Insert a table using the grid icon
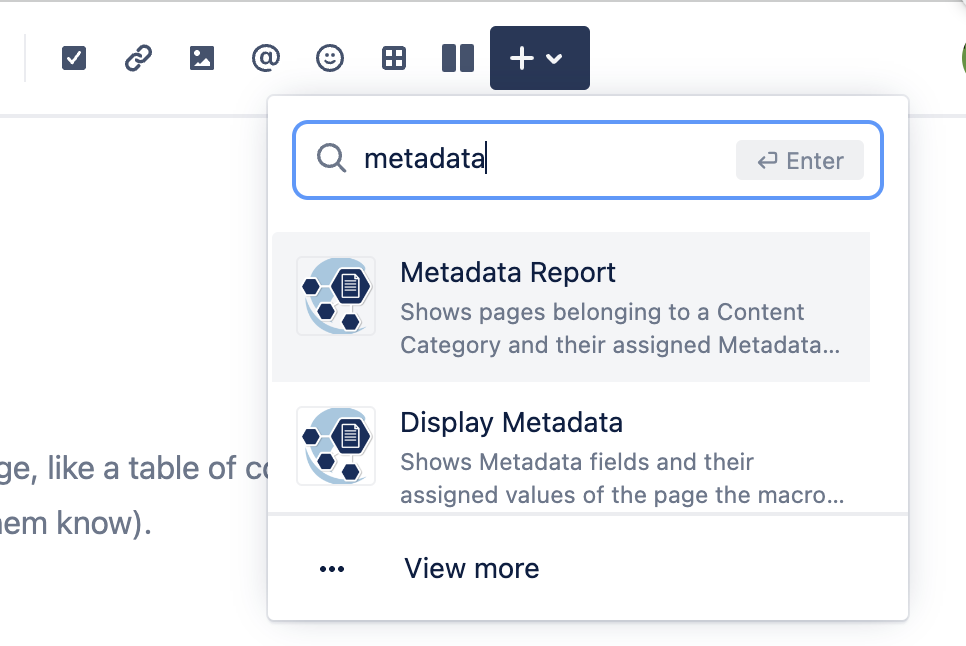Image resolution: width=966 pixels, height=646 pixels. coord(394,59)
